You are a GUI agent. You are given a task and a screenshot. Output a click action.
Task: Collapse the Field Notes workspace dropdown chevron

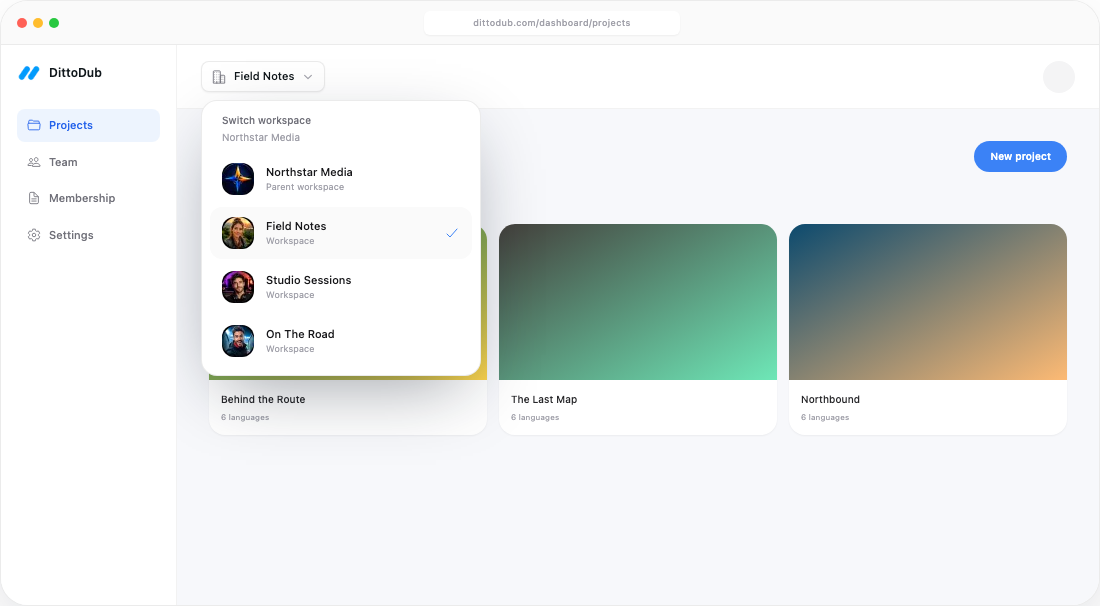(307, 76)
